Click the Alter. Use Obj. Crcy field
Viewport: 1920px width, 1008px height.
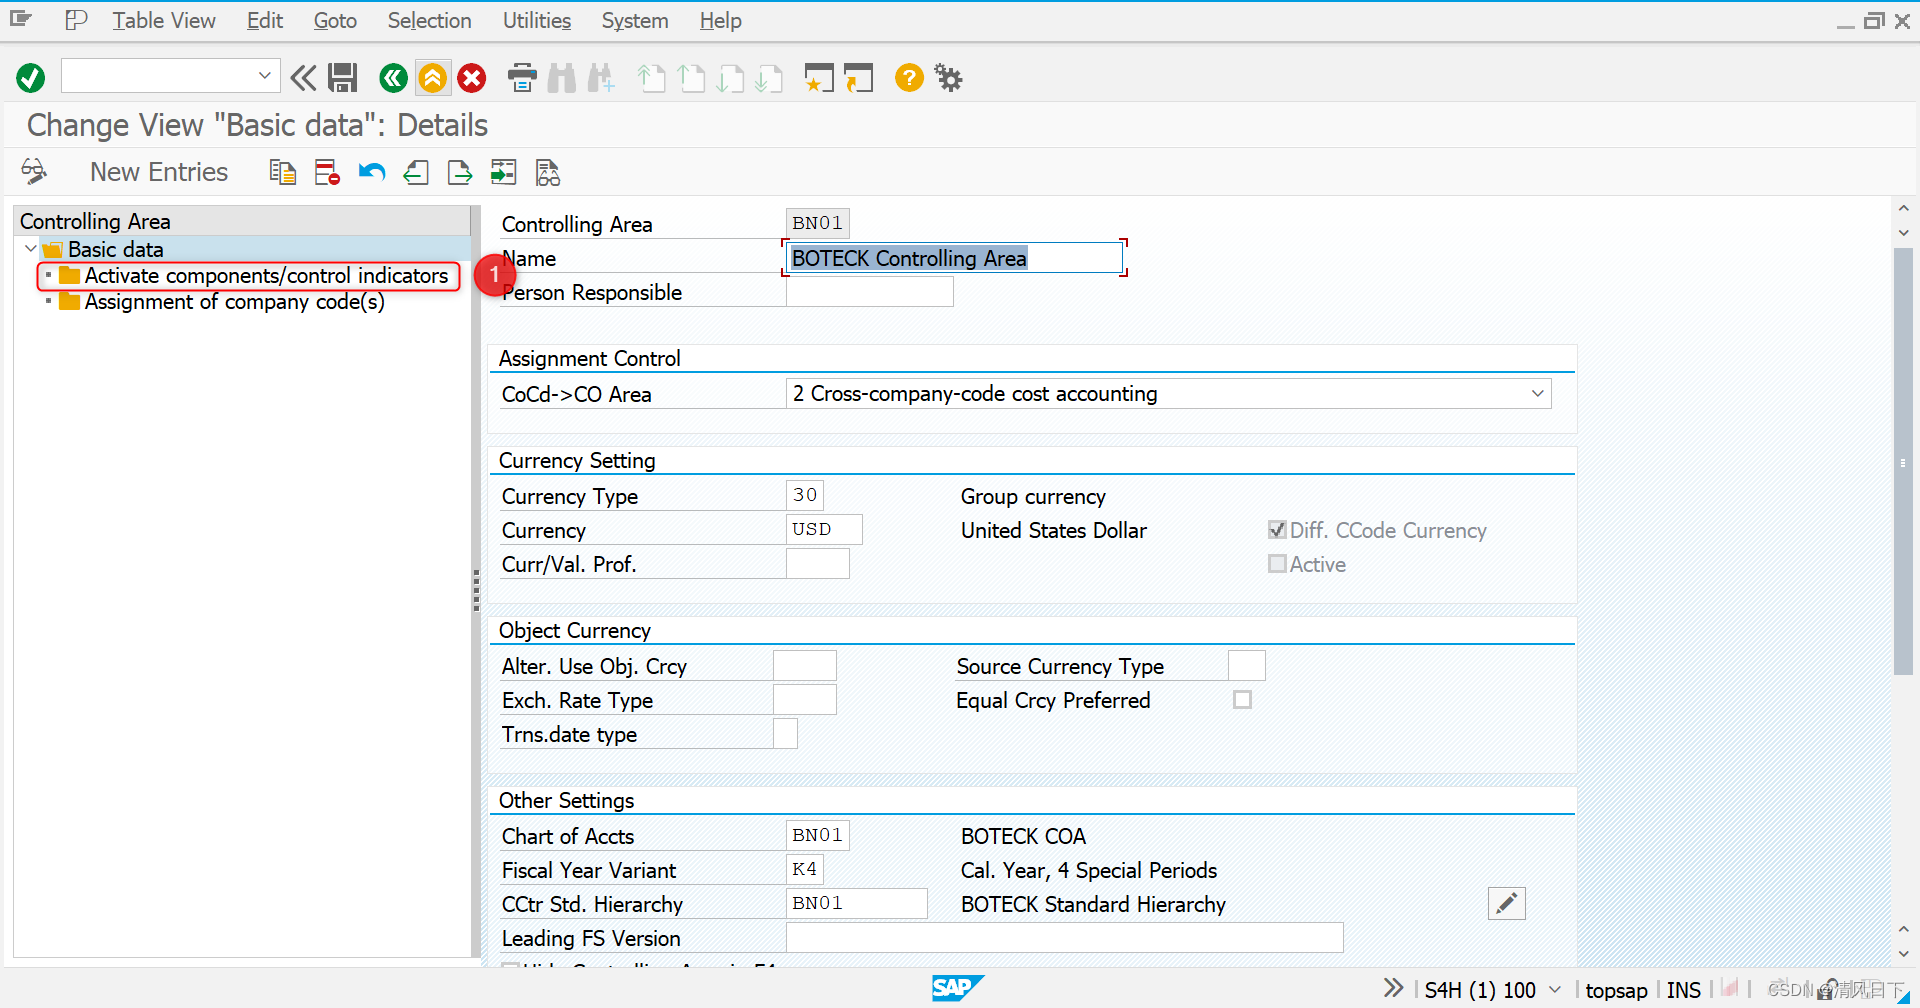(x=805, y=666)
